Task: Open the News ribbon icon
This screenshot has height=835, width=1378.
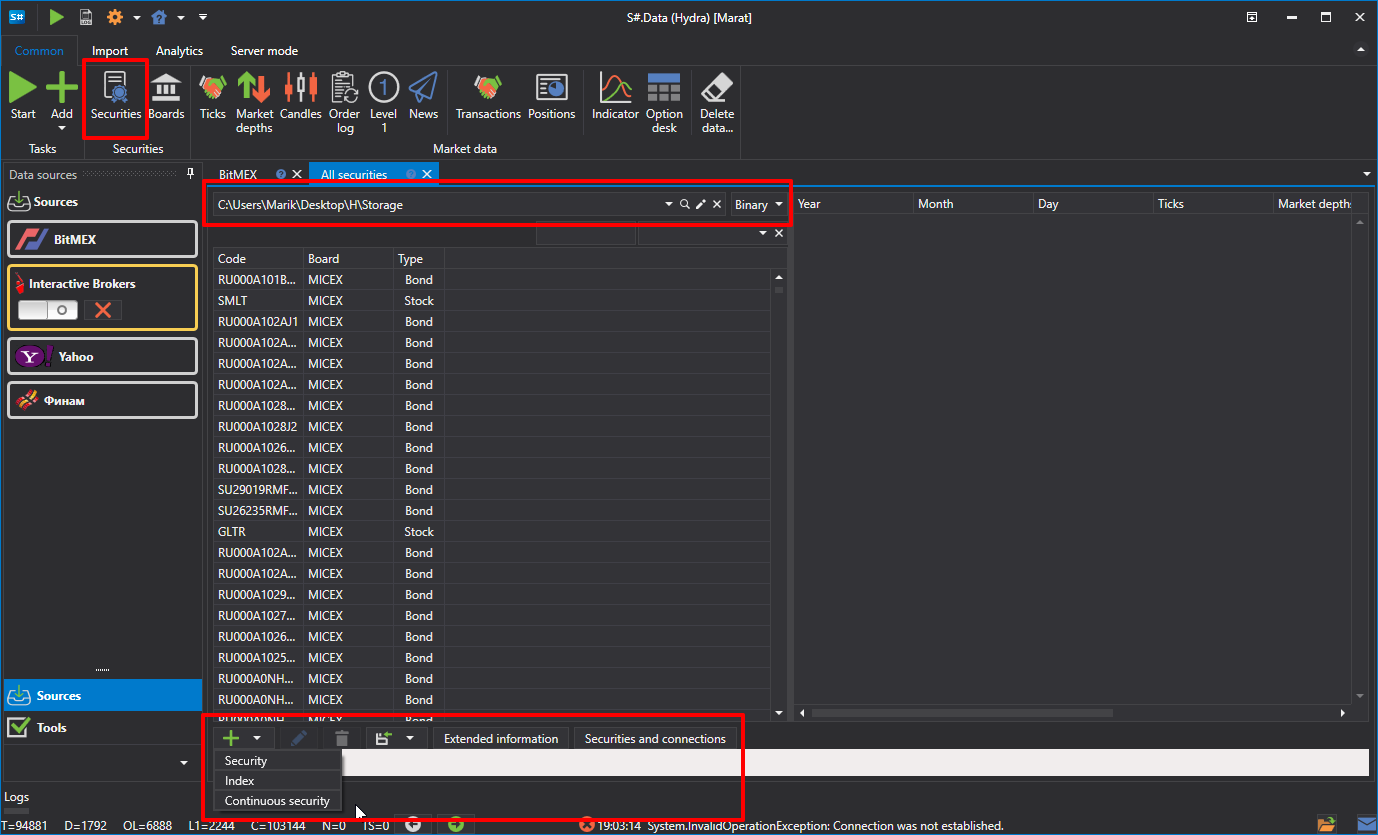Action: pos(423,97)
